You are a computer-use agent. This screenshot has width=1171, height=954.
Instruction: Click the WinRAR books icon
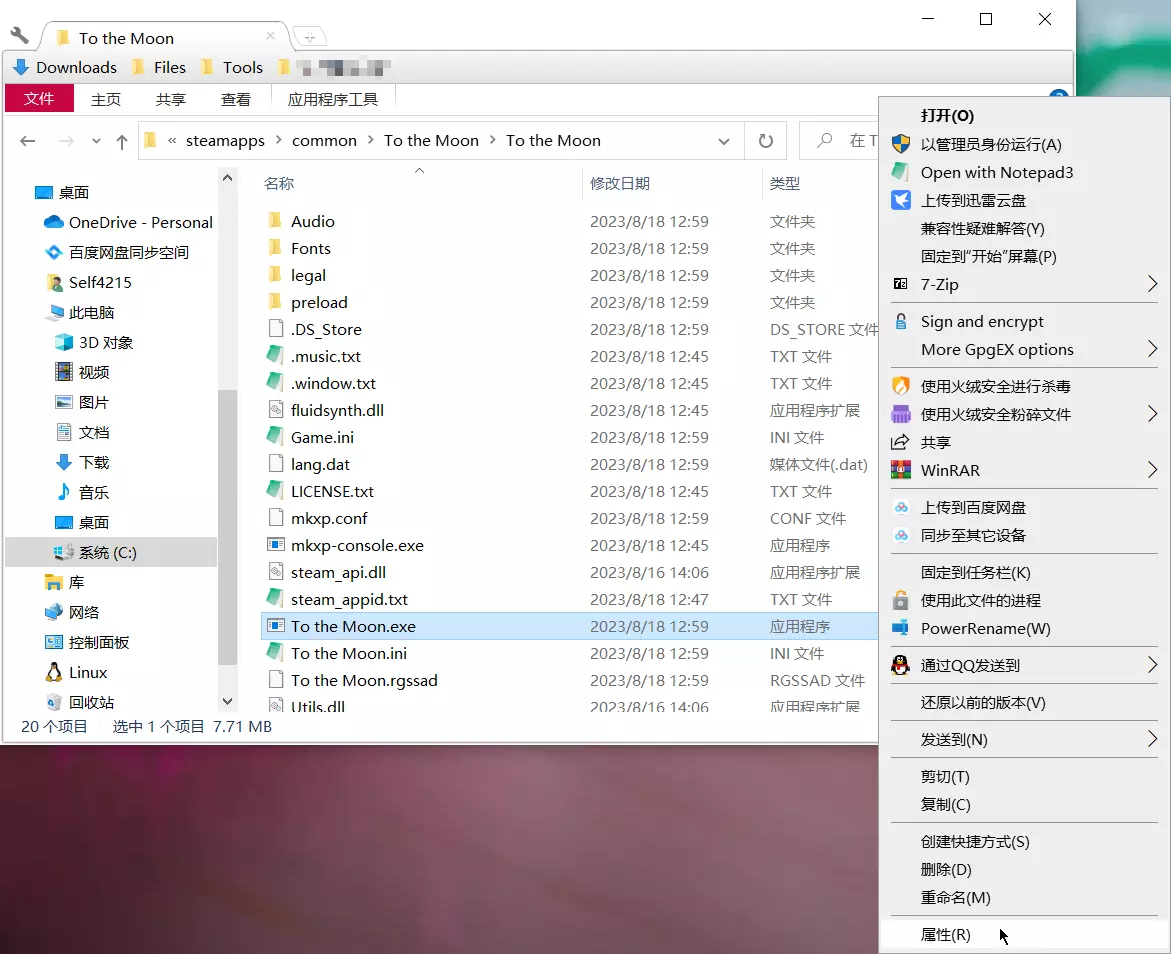coord(901,470)
